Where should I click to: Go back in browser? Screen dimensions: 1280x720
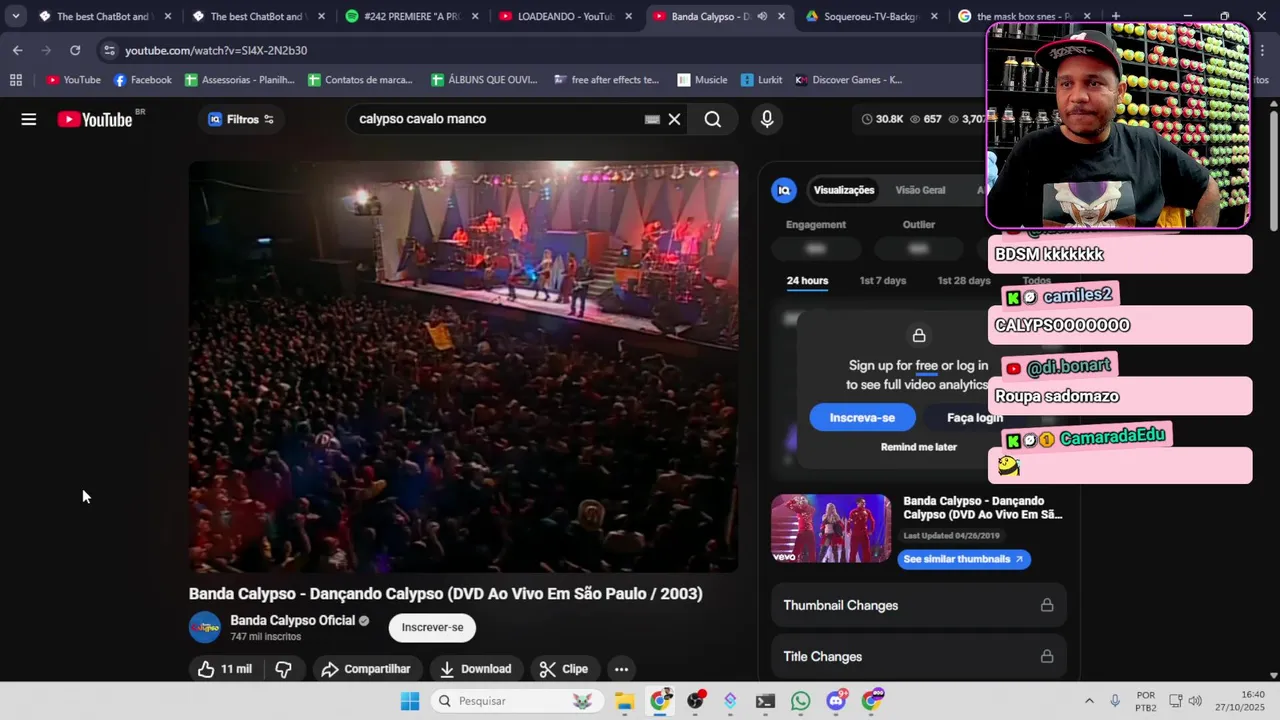17,50
